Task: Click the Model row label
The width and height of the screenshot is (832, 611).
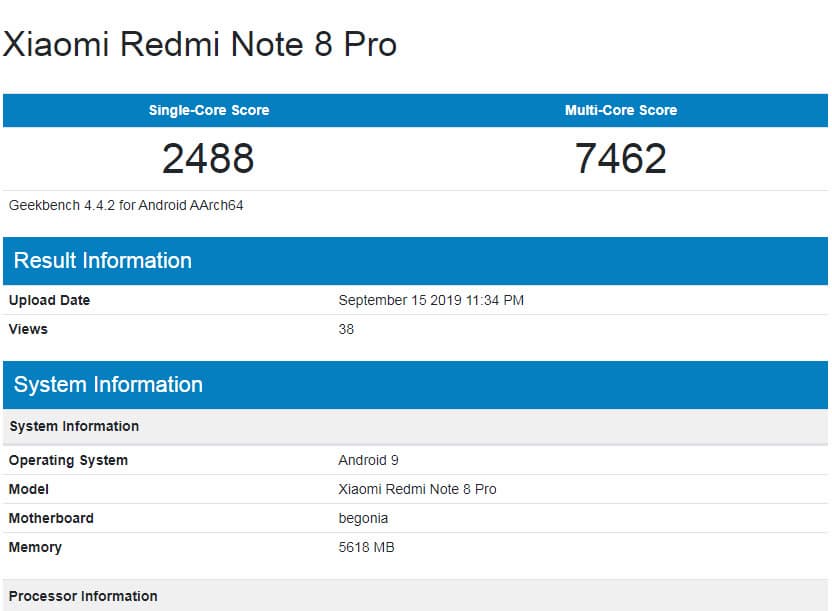Action: click(x=29, y=489)
